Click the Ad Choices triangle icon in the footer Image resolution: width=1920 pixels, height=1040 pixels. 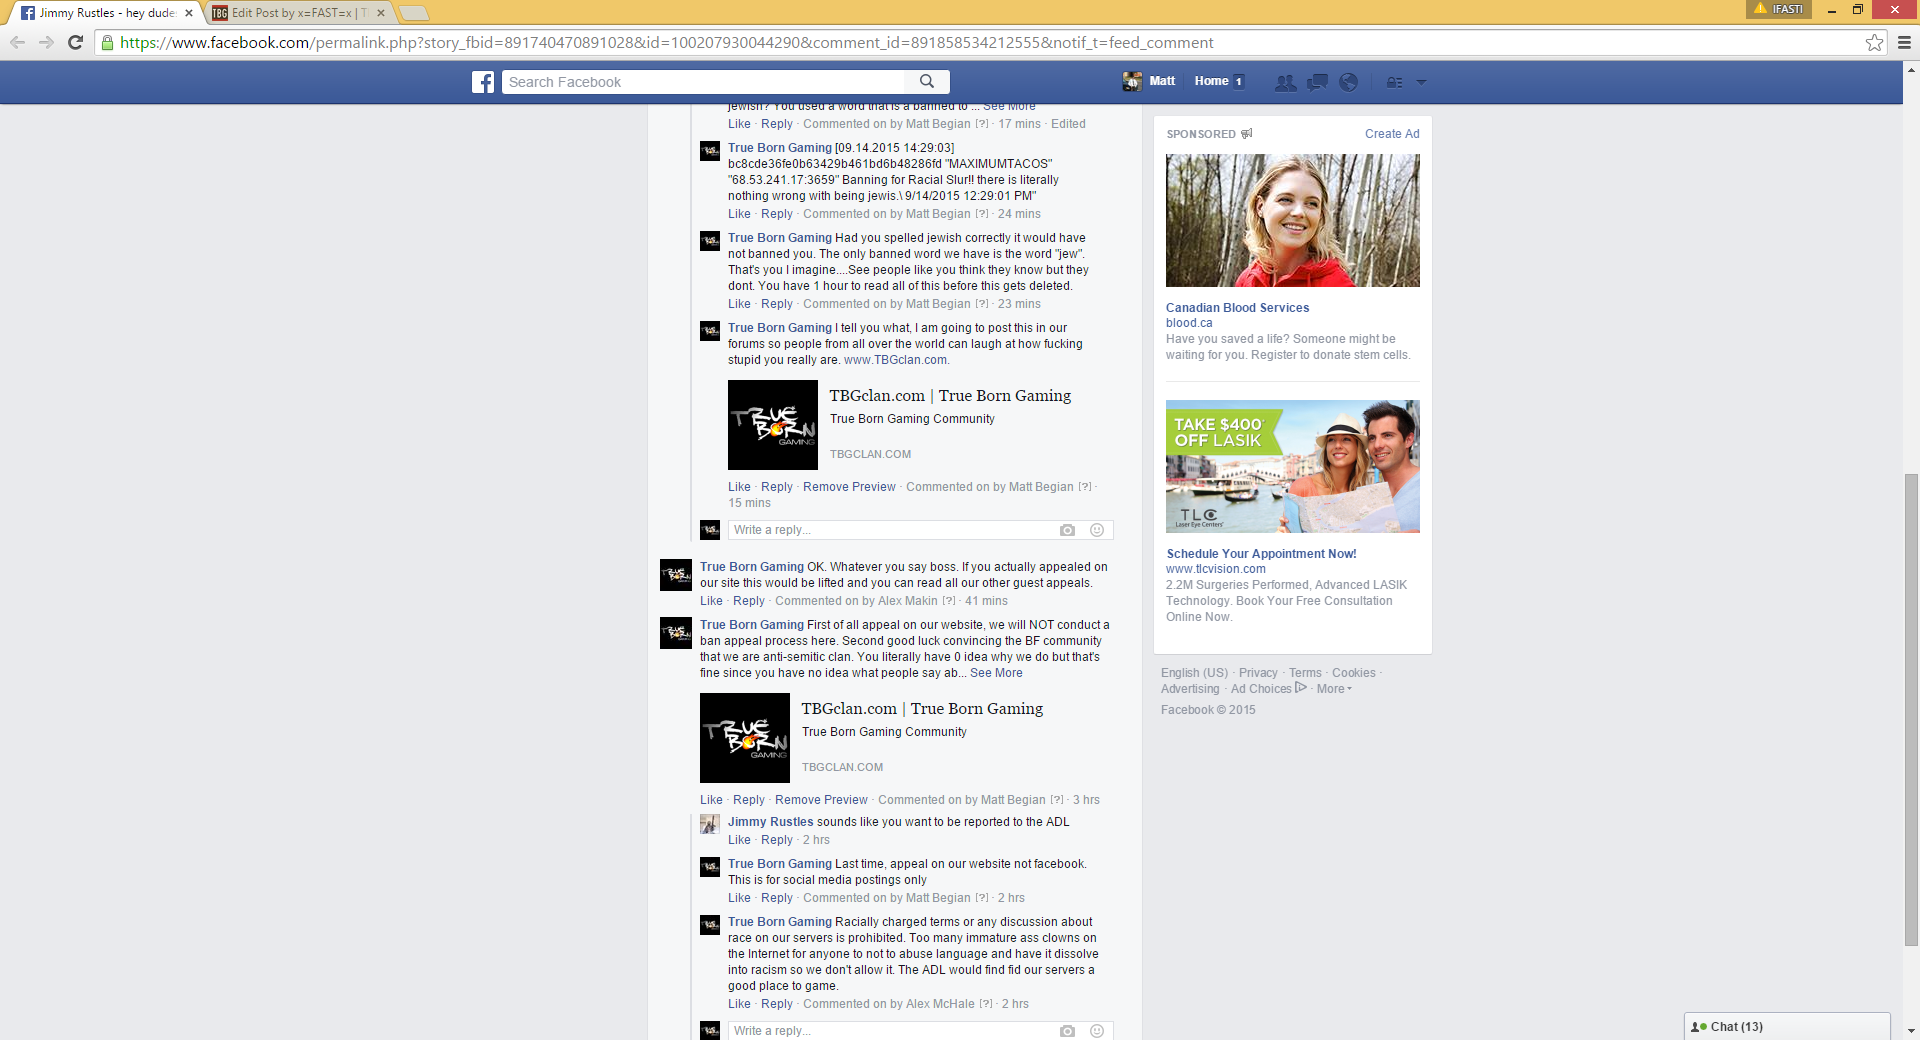click(x=1301, y=688)
